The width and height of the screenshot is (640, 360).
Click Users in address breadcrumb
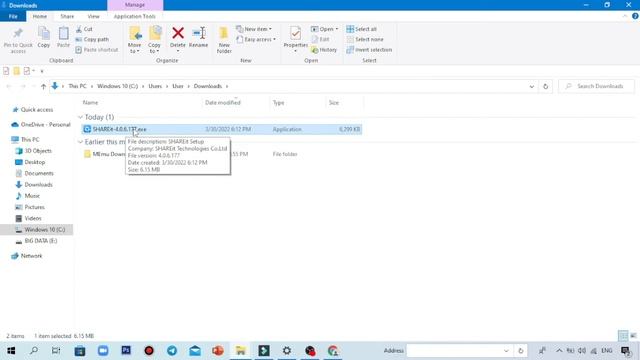tap(155, 86)
